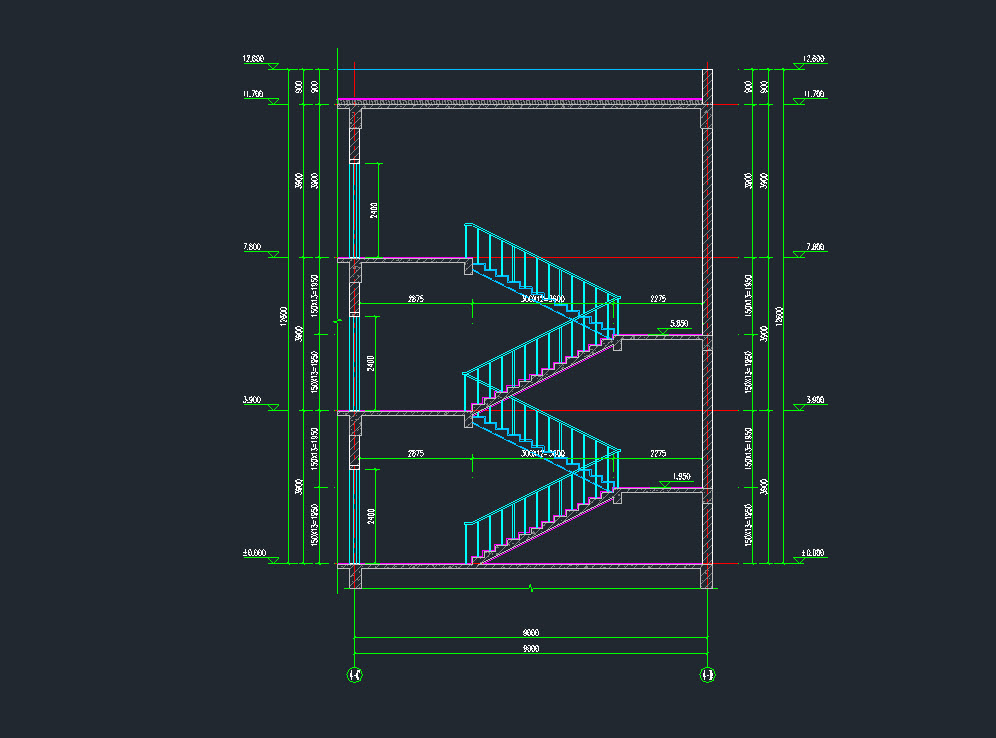Select the ±0.000 elevation marker on left

(254, 554)
